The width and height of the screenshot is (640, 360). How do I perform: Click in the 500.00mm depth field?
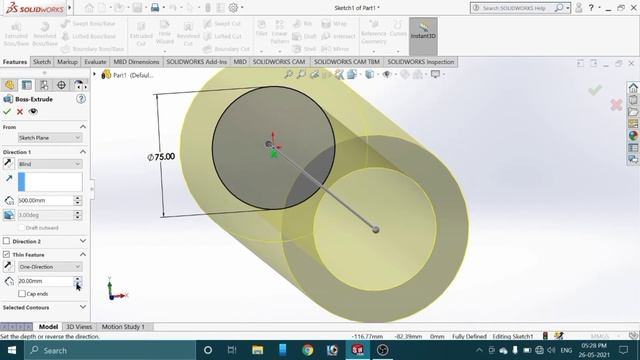coord(46,200)
